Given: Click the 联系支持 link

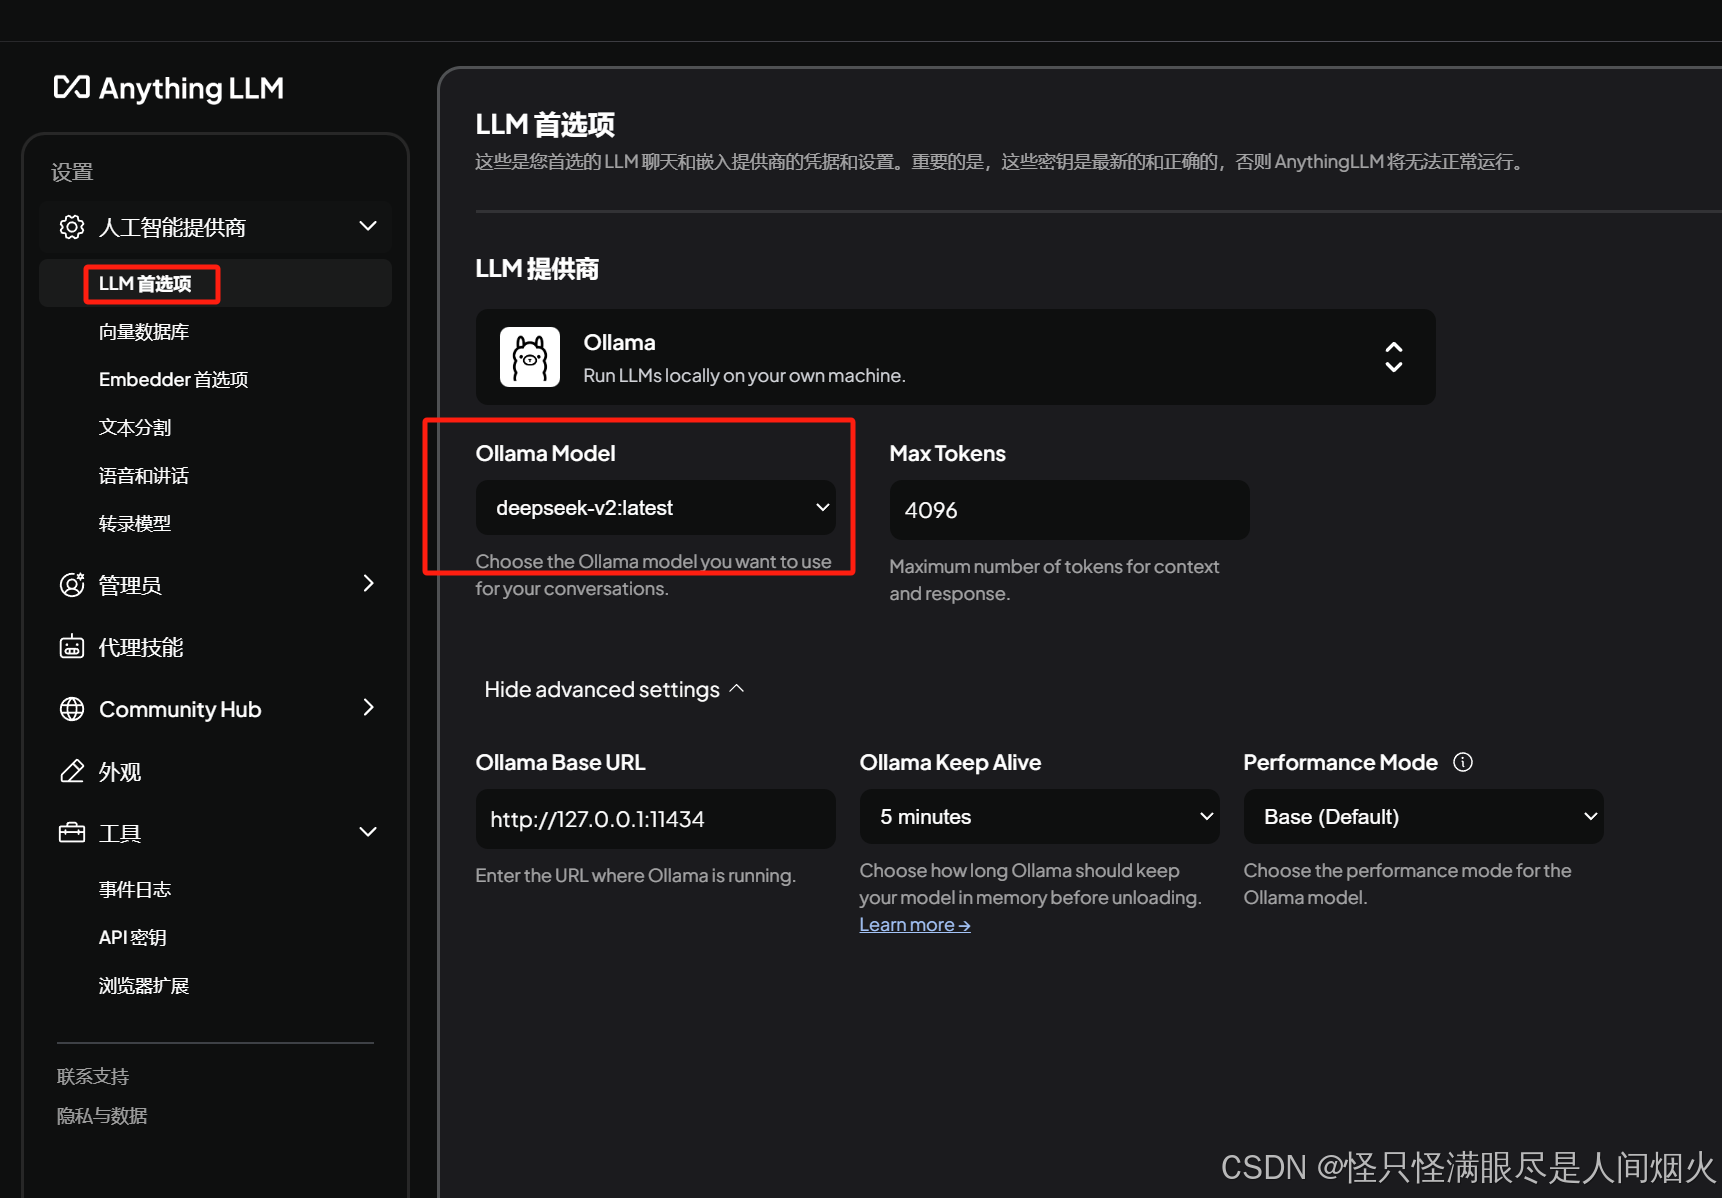Looking at the screenshot, I should 93,1077.
